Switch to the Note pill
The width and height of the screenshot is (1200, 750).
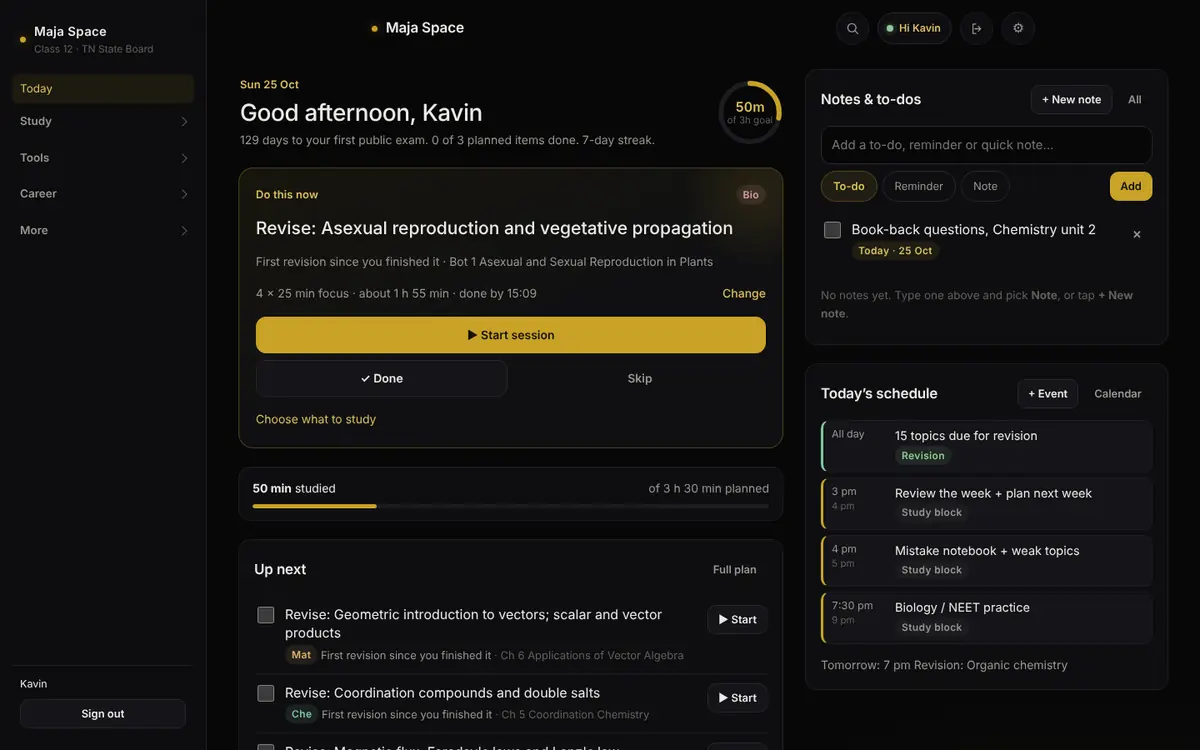985,186
